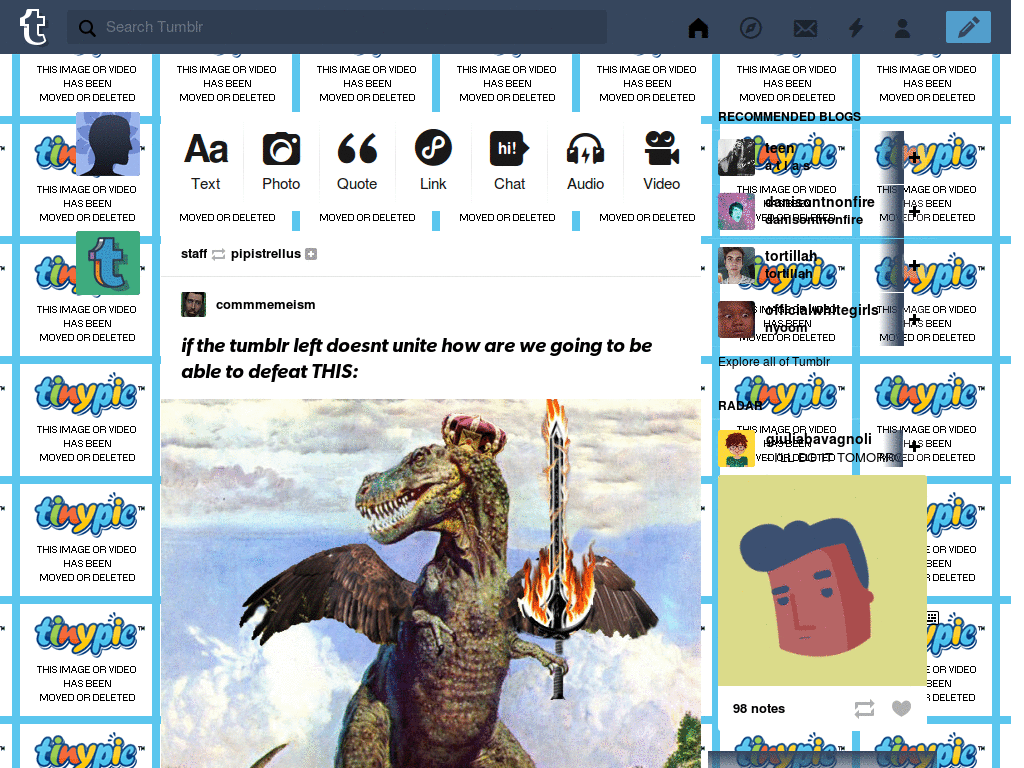Create a new Chat post

pyautogui.click(x=509, y=161)
